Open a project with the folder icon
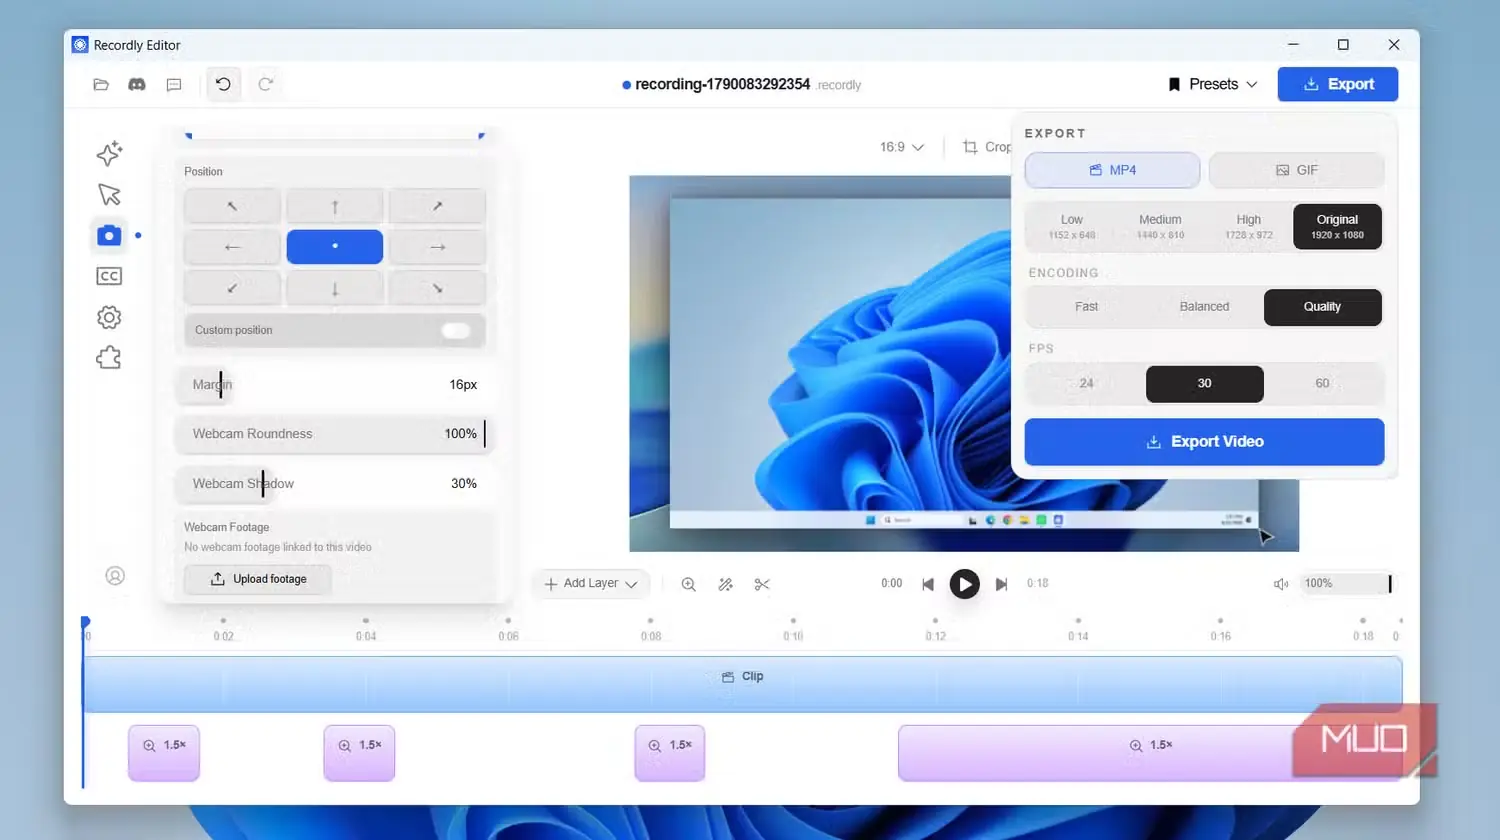 click(x=101, y=85)
